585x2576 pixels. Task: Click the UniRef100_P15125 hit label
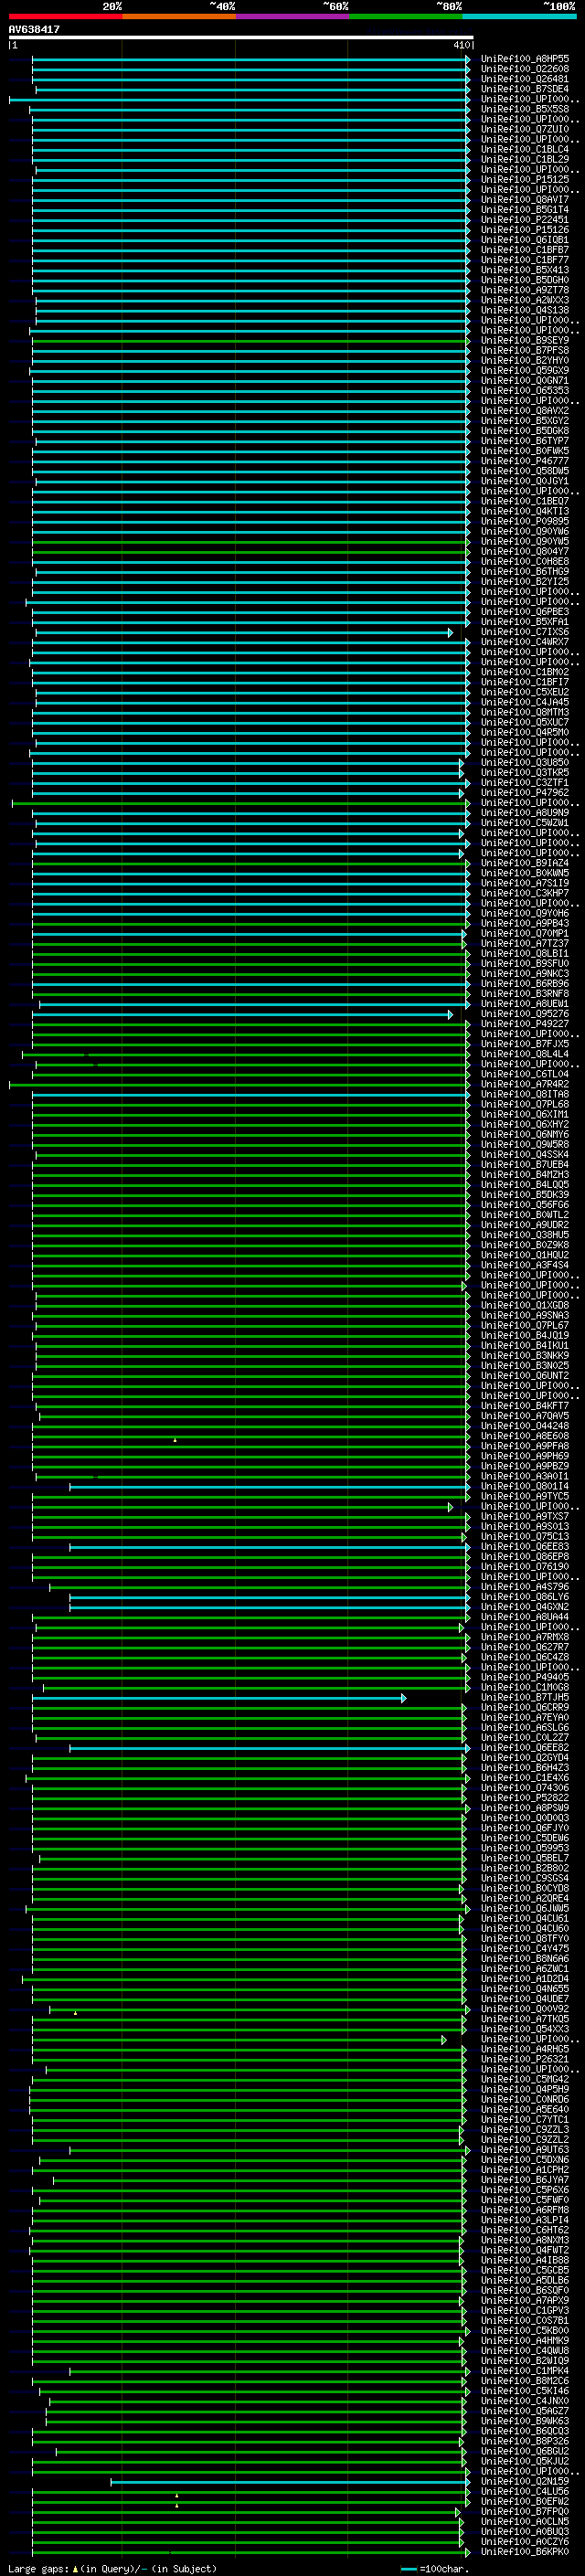click(524, 180)
